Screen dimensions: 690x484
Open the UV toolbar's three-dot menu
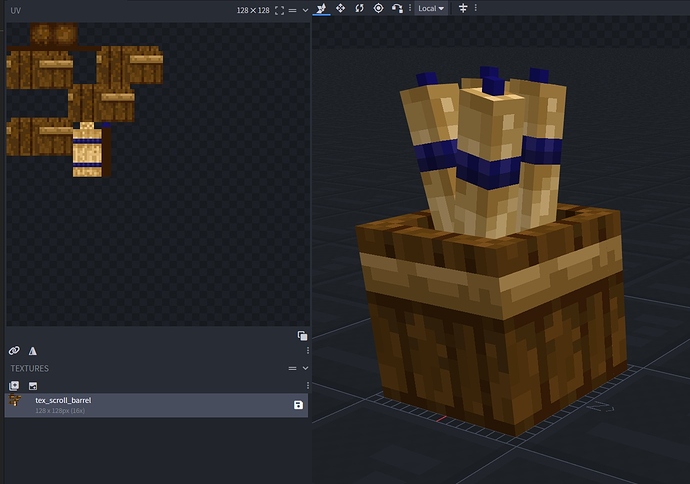point(308,350)
